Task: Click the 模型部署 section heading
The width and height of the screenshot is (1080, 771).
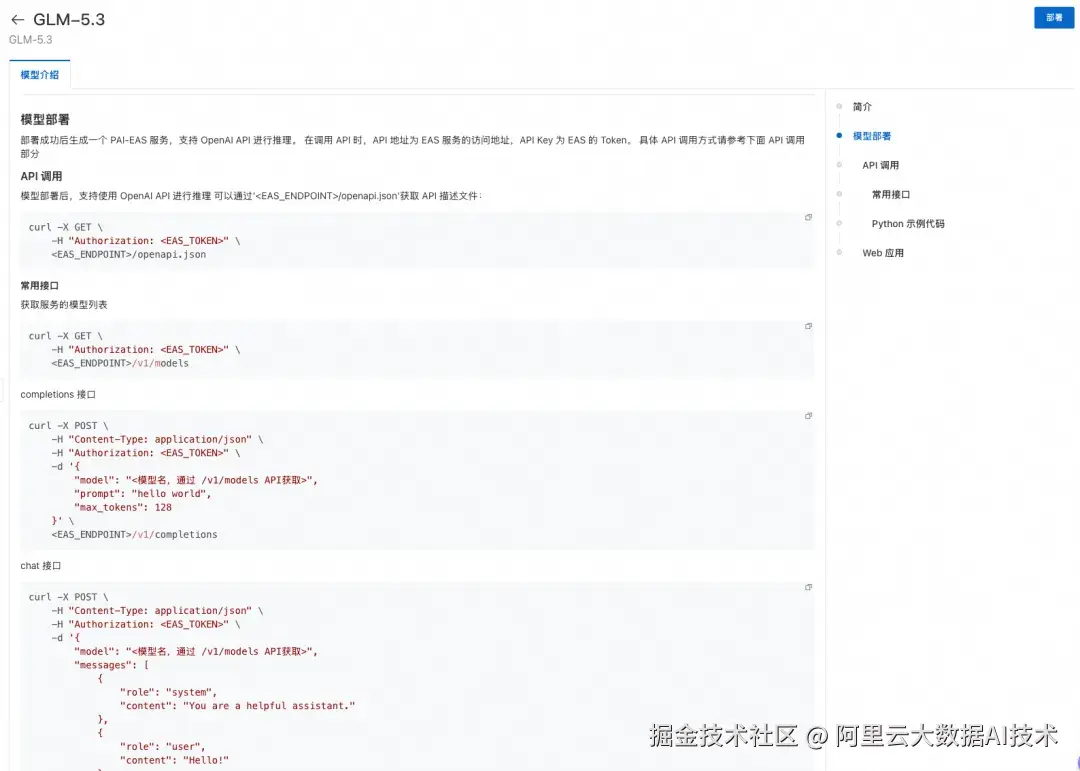Action: [45, 119]
